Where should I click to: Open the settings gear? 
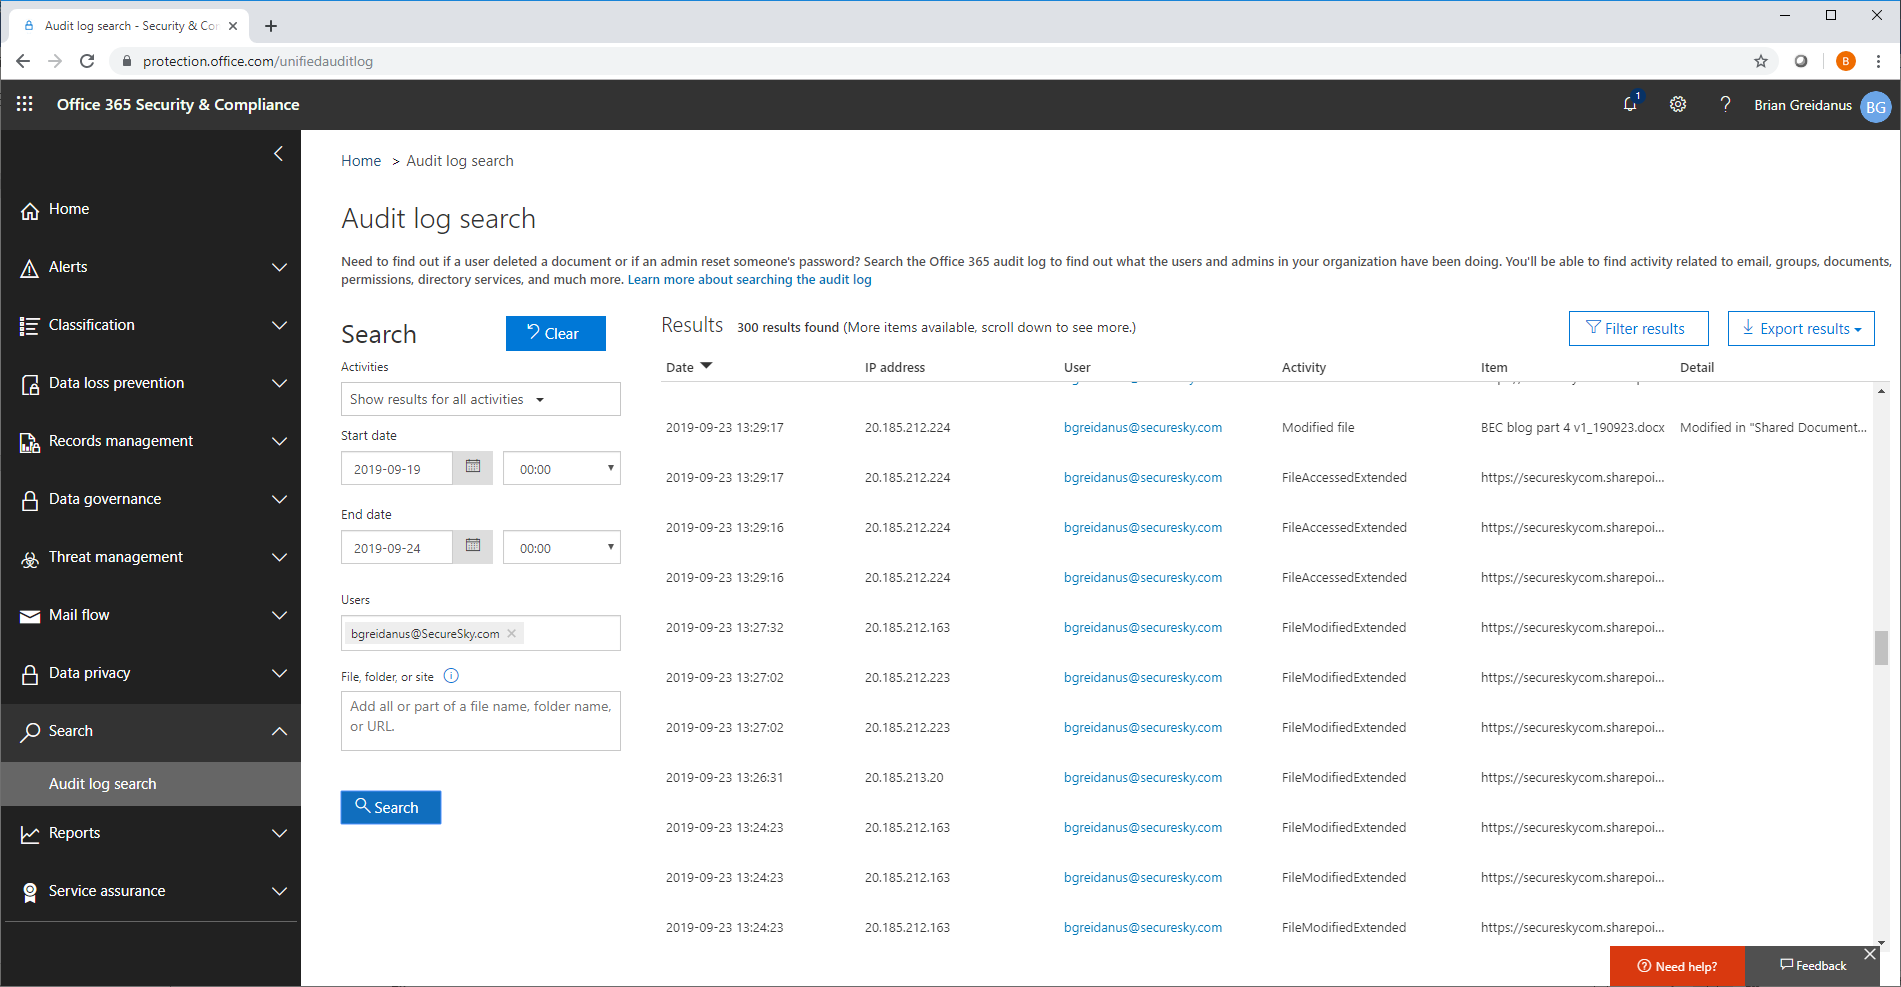[1678, 104]
